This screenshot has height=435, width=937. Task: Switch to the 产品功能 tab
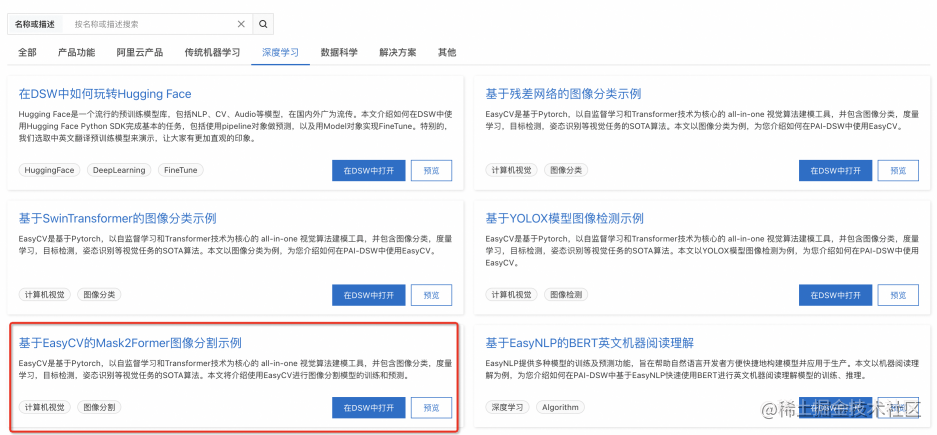point(76,52)
